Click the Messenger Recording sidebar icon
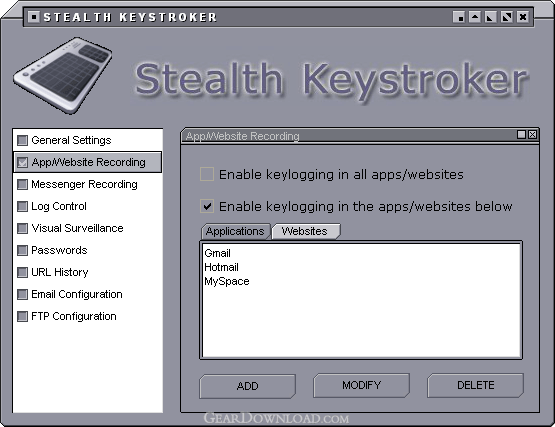555x427 pixels. (22, 184)
